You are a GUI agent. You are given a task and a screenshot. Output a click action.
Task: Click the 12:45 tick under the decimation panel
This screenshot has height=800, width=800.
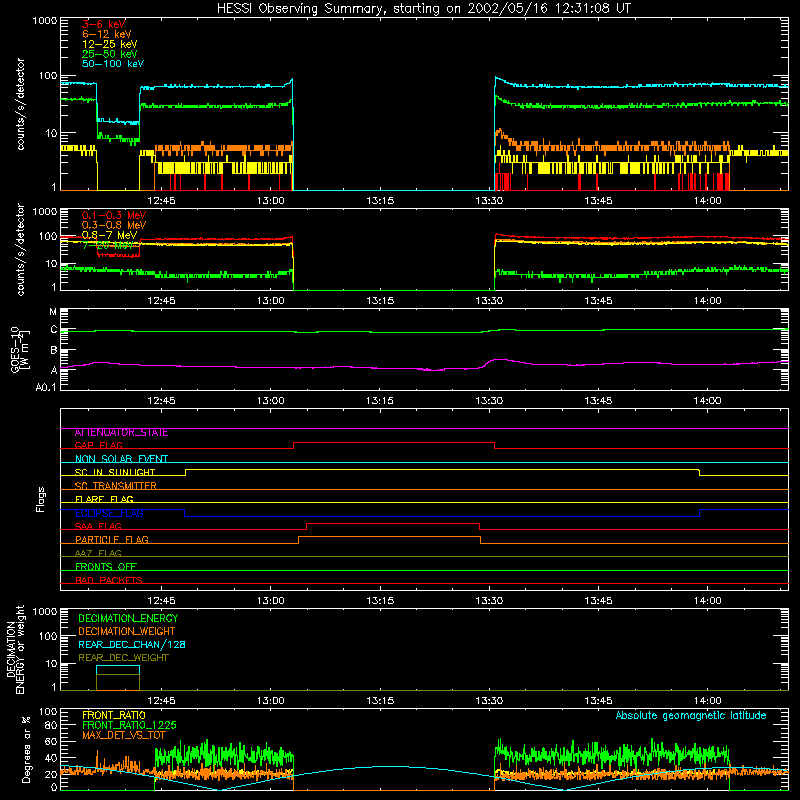161,701
